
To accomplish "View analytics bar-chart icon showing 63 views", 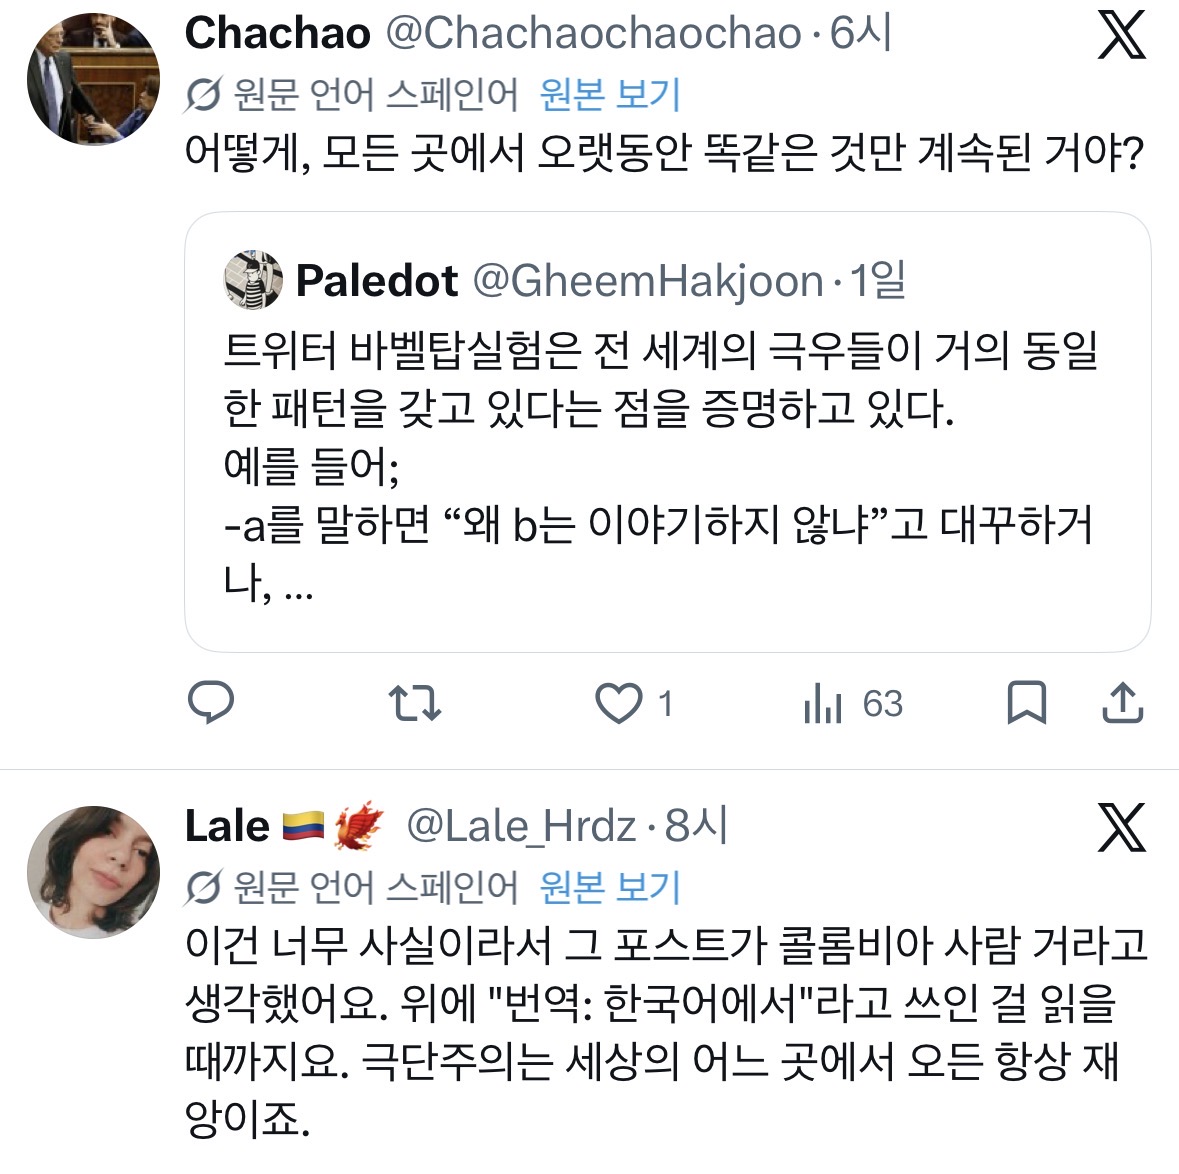I will click(x=823, y=704).
